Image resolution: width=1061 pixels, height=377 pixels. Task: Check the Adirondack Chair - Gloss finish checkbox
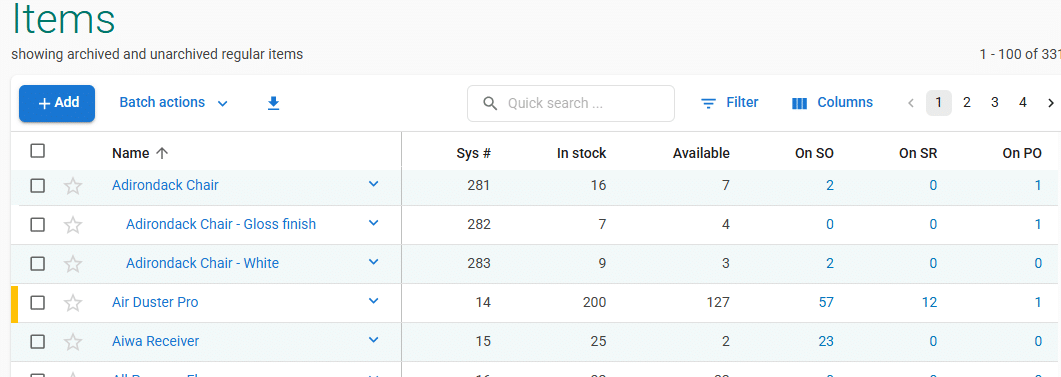point(38,224)
